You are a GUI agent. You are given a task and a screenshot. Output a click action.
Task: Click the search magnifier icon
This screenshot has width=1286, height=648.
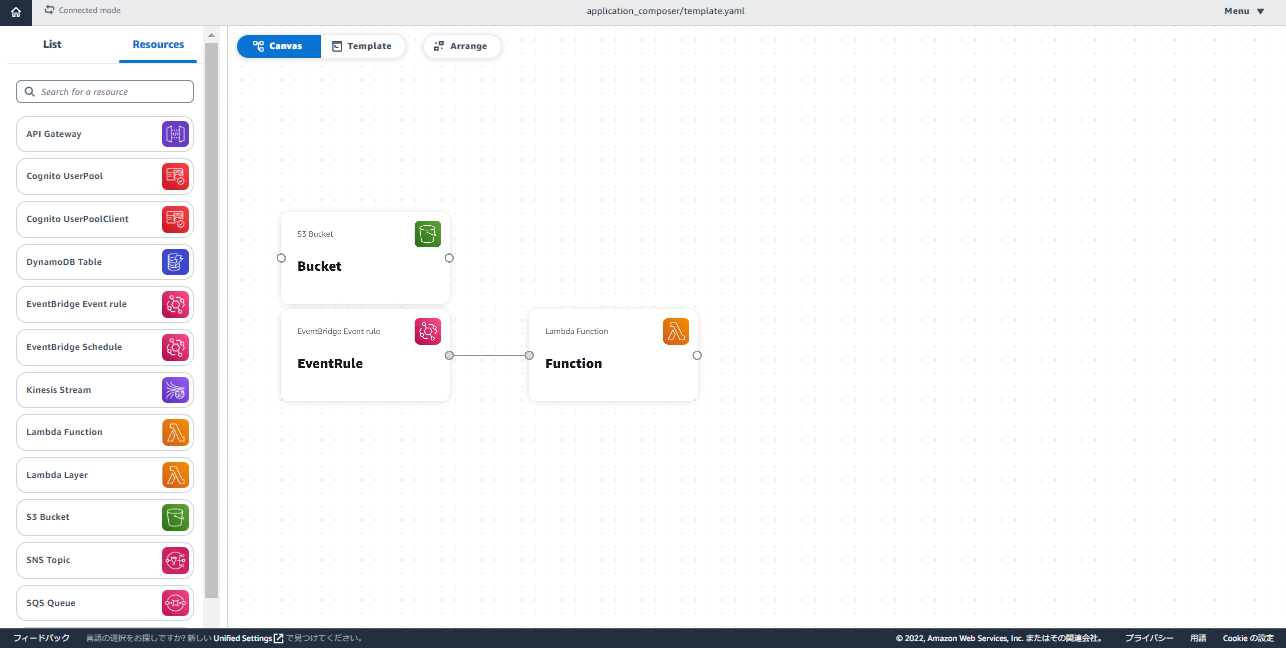(x=29, y=92)
